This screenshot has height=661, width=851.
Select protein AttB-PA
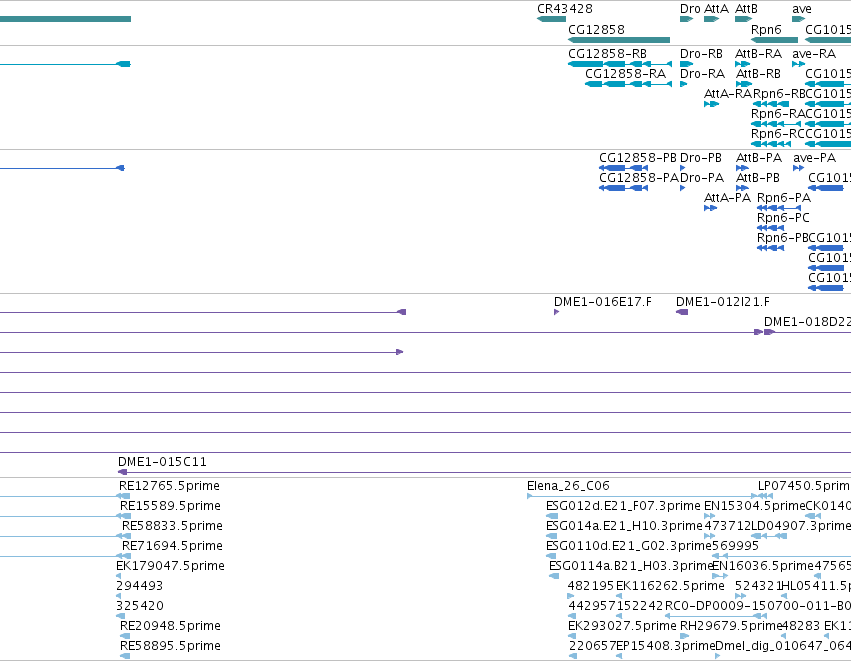click(759, 158)
